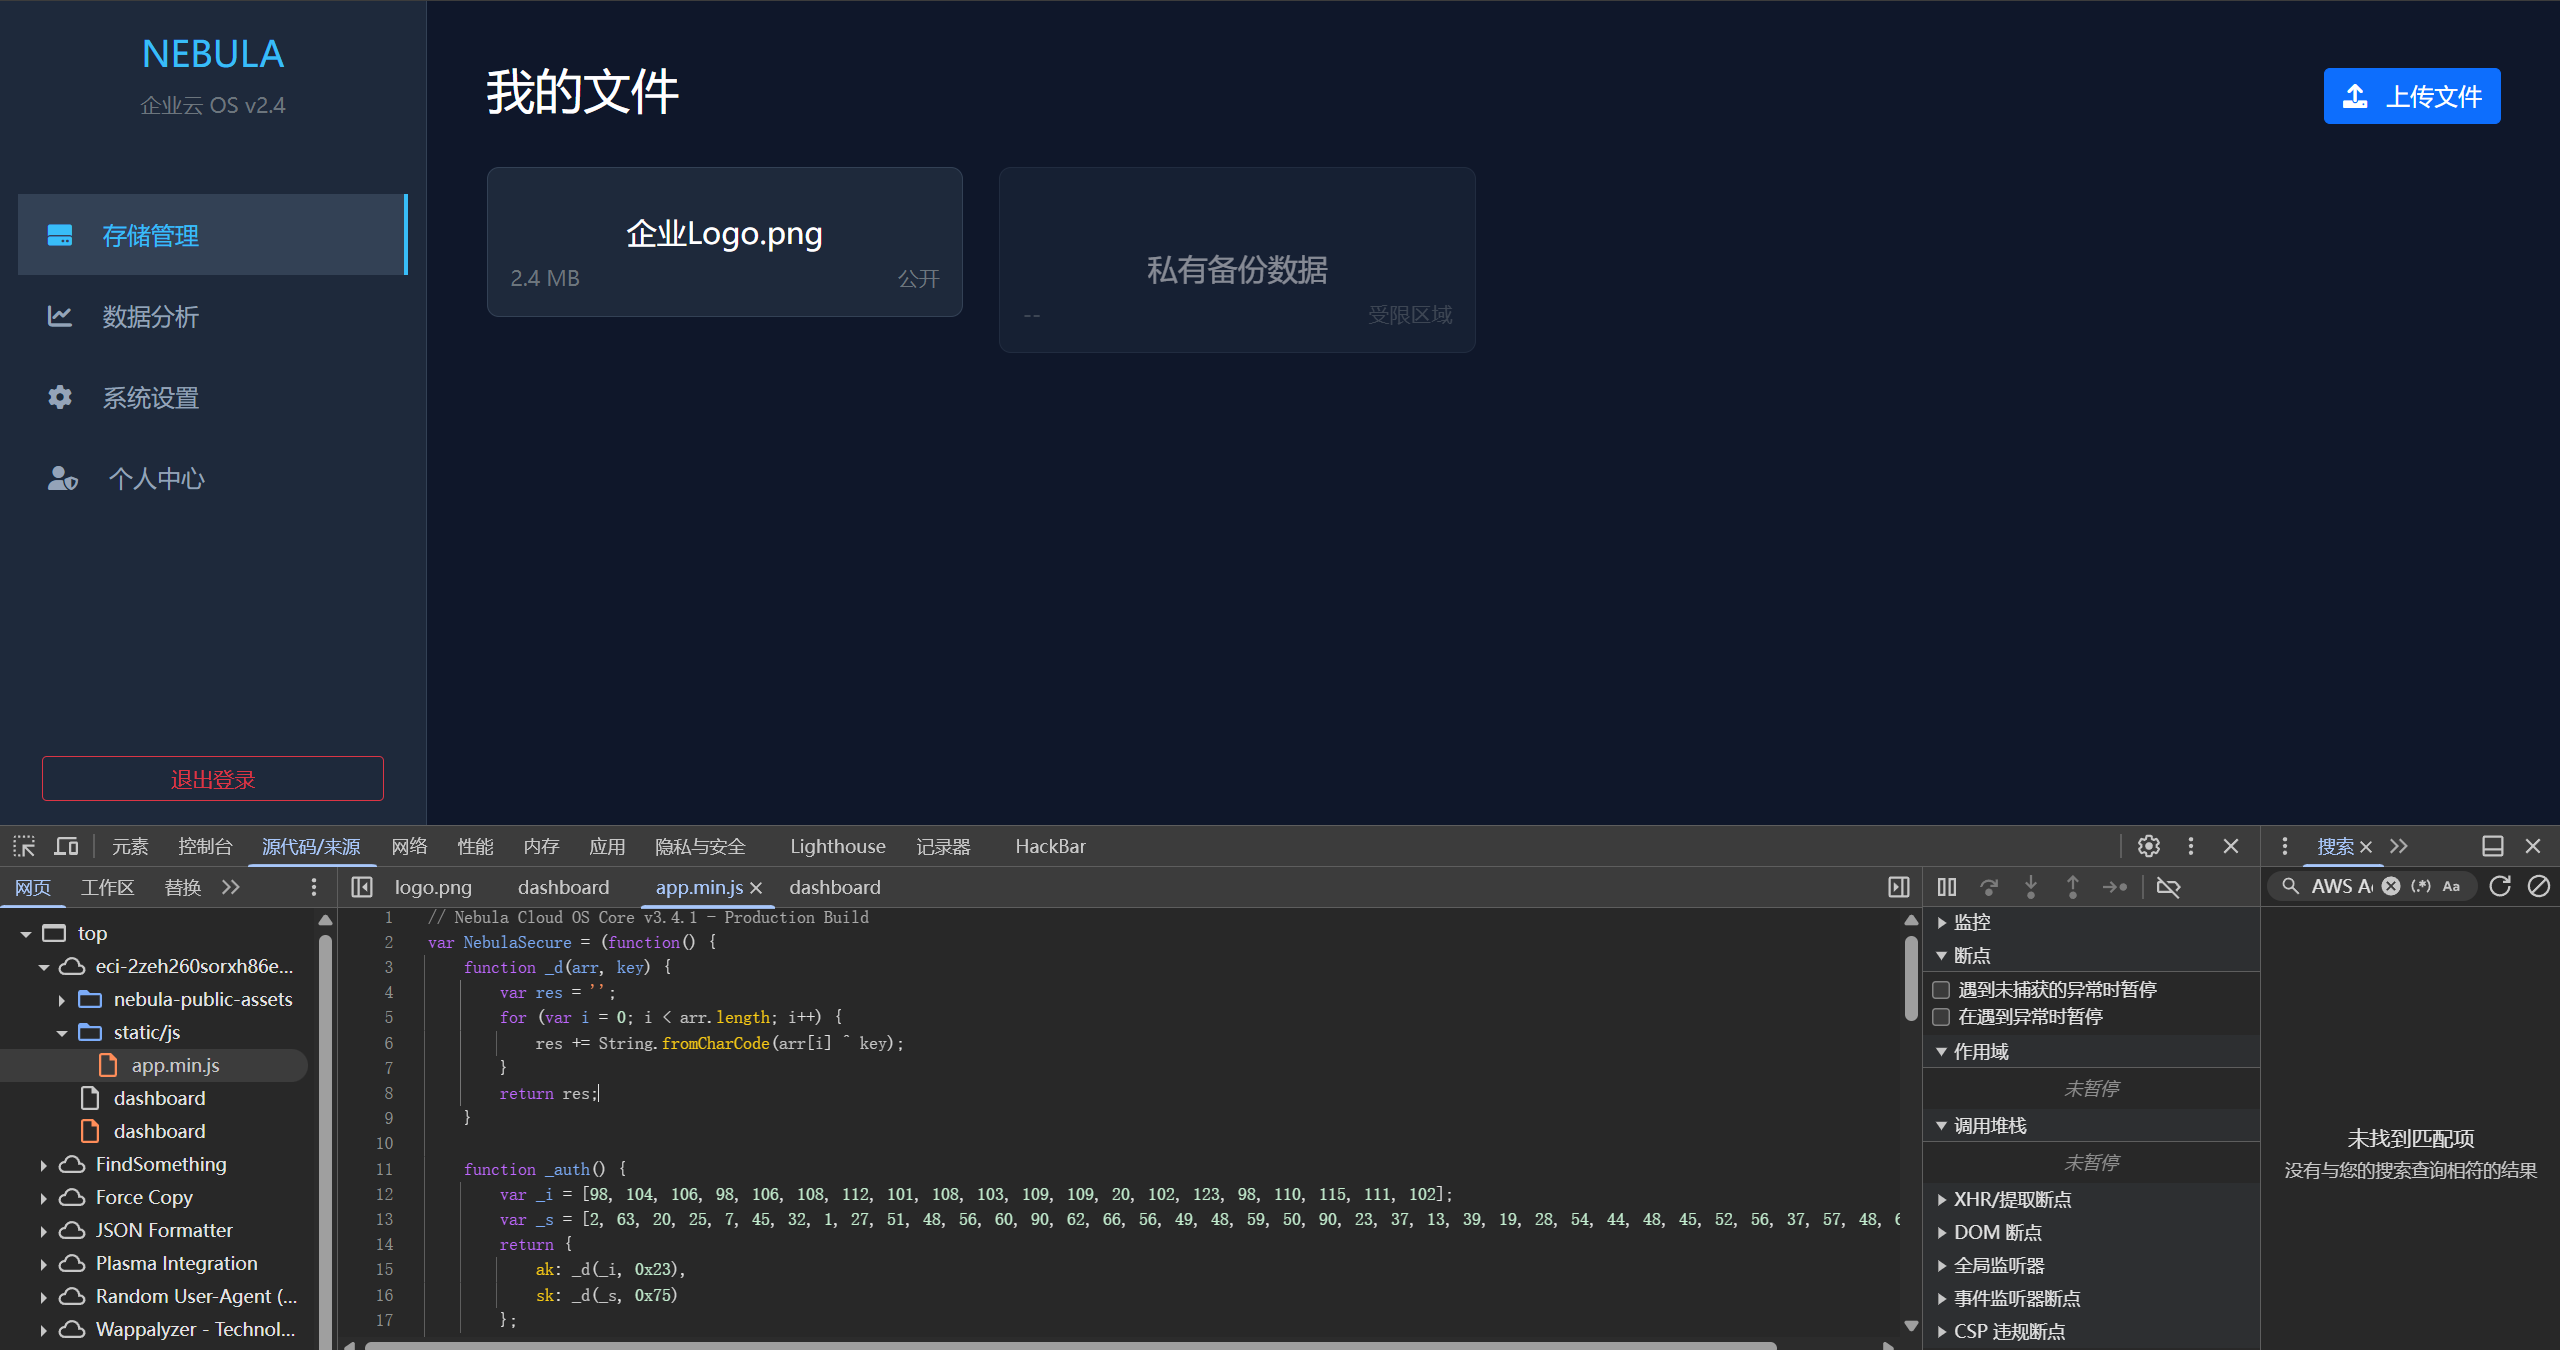Show more navigator tabs chevron
This screenshot has height=1350, width=2560.
coord(231,887)
